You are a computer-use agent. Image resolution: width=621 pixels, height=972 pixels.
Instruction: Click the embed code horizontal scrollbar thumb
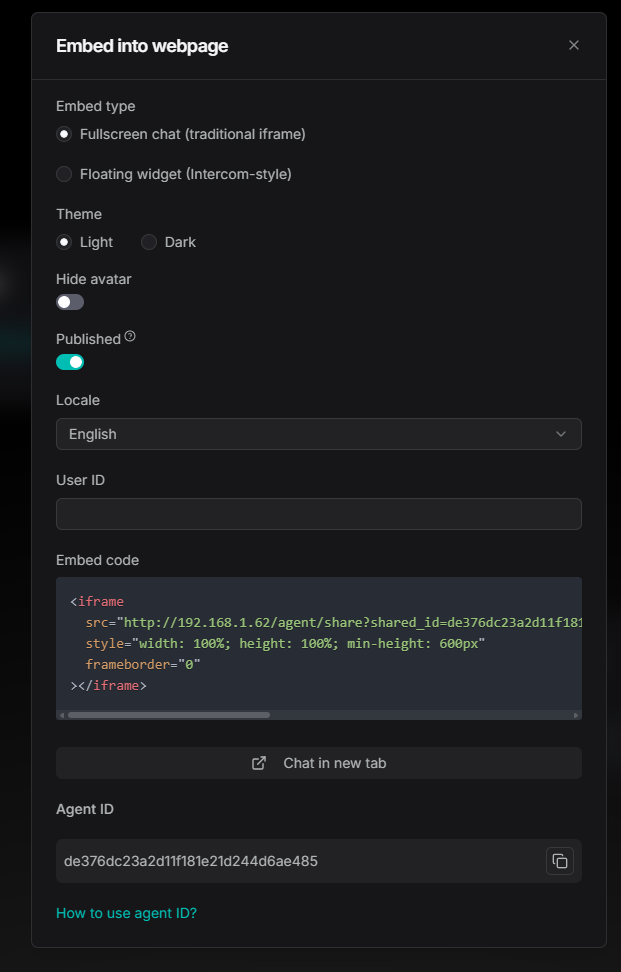click(x=168, y=715)
